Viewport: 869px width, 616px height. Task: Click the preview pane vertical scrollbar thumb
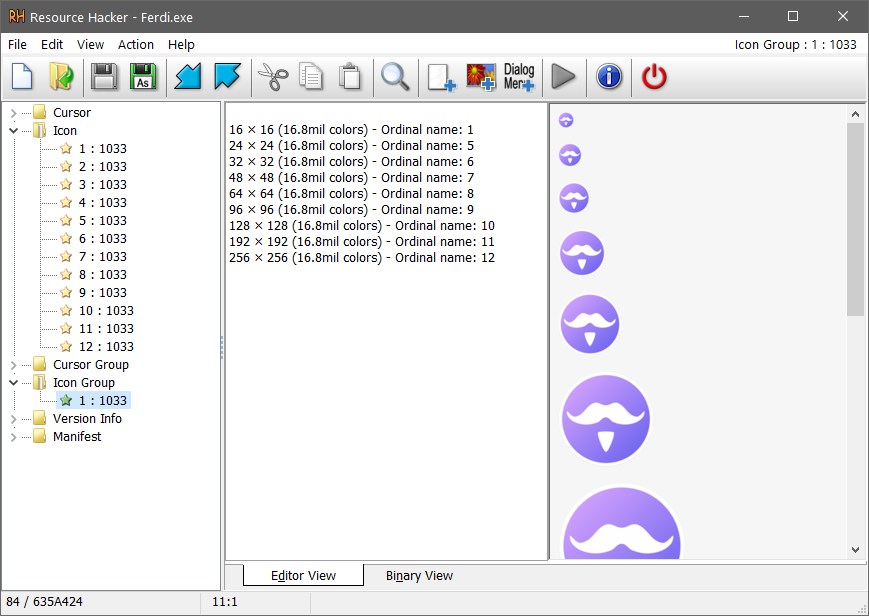(x=855, y=220)
